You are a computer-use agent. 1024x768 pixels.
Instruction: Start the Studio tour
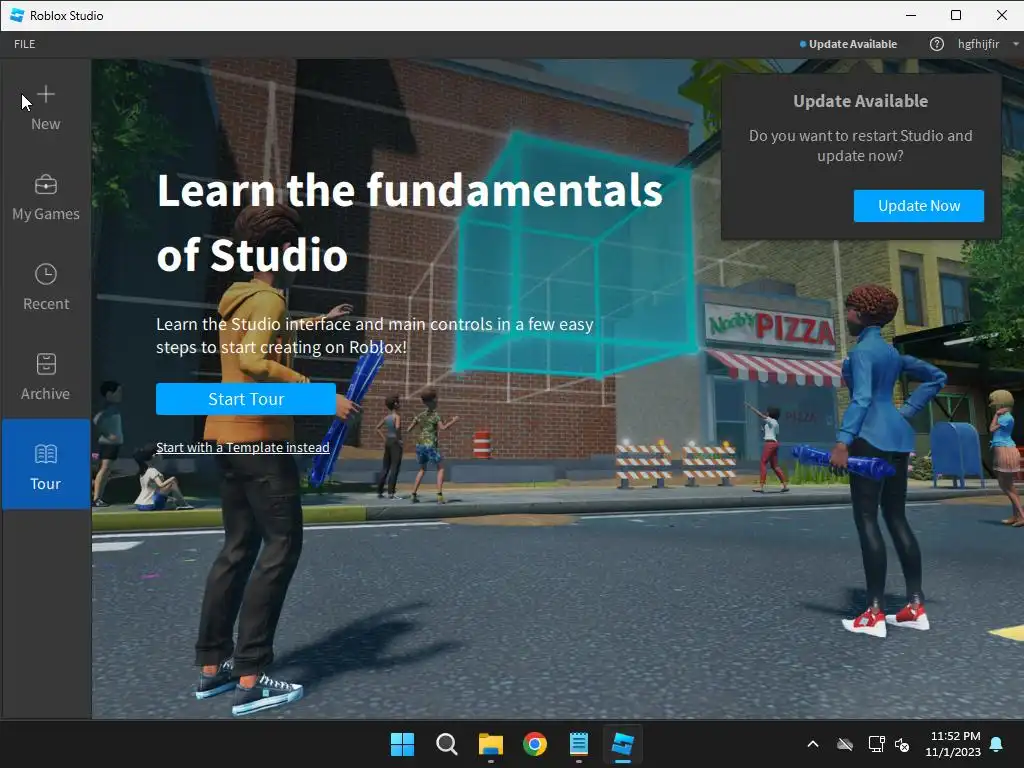tap(246, 399)
